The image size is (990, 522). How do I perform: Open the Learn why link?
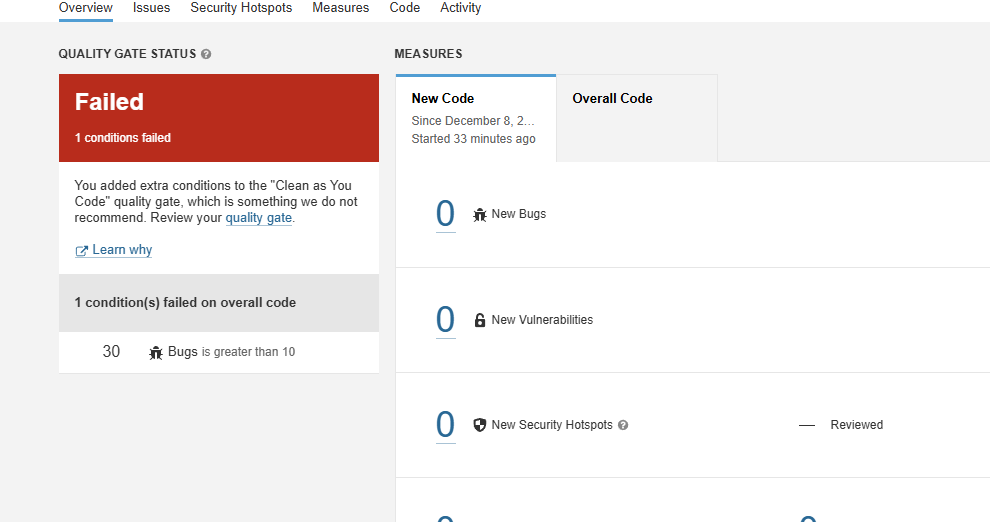point(114,250)
